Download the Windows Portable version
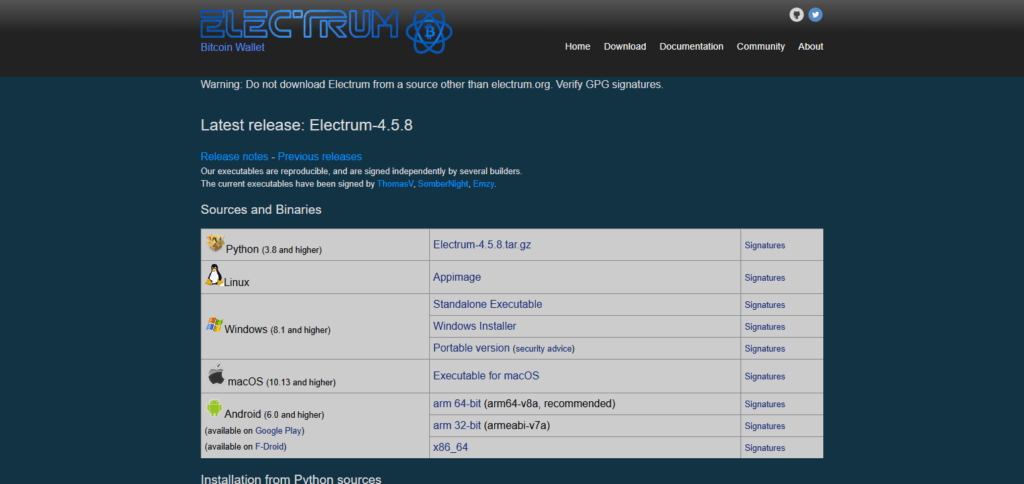This screenshot has height=484, width=1024. tap(472, 348)
